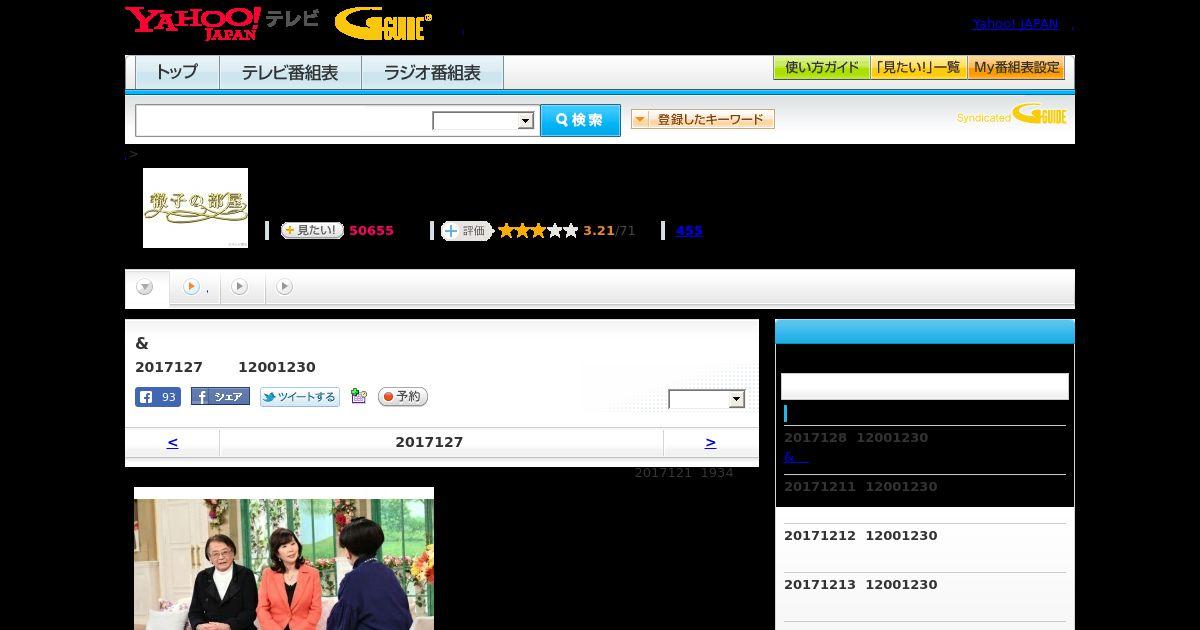Screen dimensions: 1200x630
Task: Open the テレビ番組表 tab
Action: coord(290,73)
